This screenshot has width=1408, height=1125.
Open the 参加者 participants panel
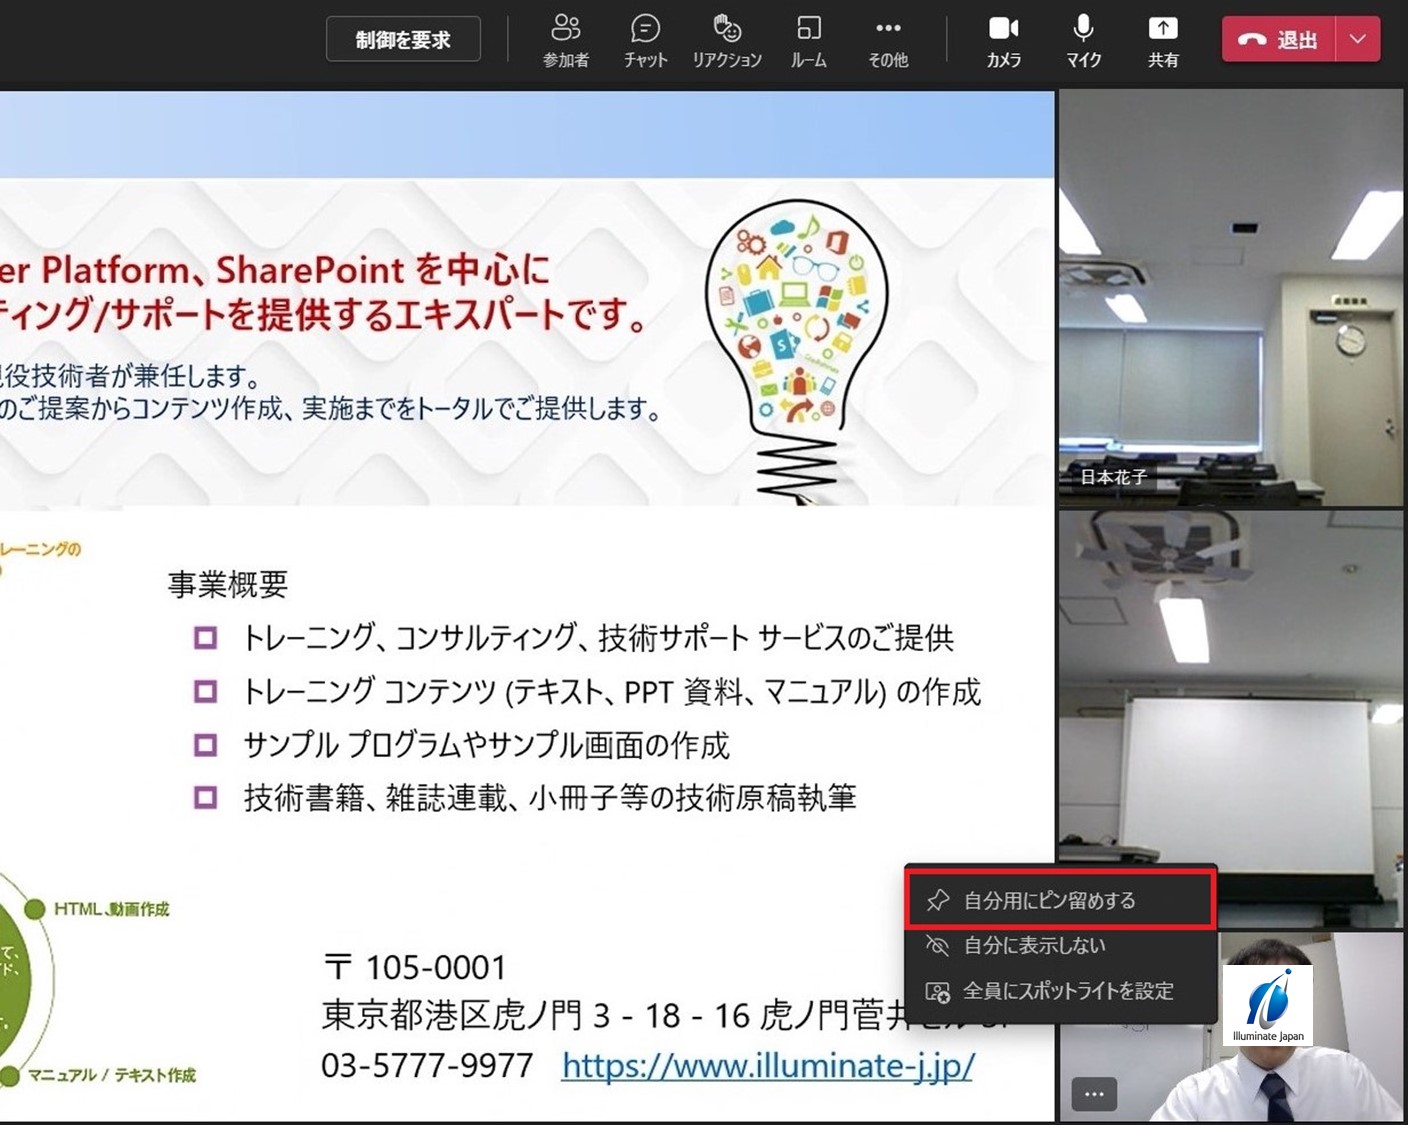(x=566, y=41)
